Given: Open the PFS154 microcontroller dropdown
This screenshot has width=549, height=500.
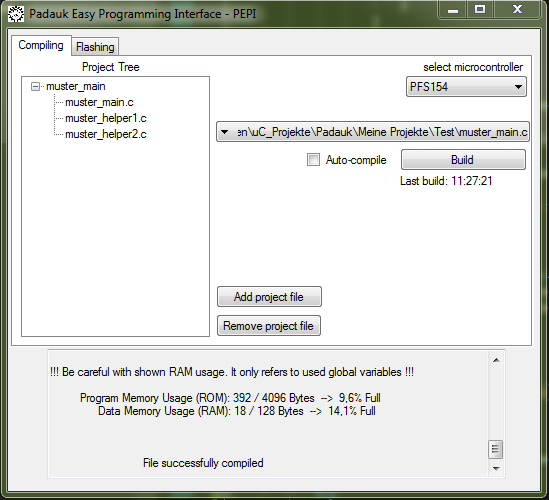Looking at the screenshot, I should pos(466,86).
